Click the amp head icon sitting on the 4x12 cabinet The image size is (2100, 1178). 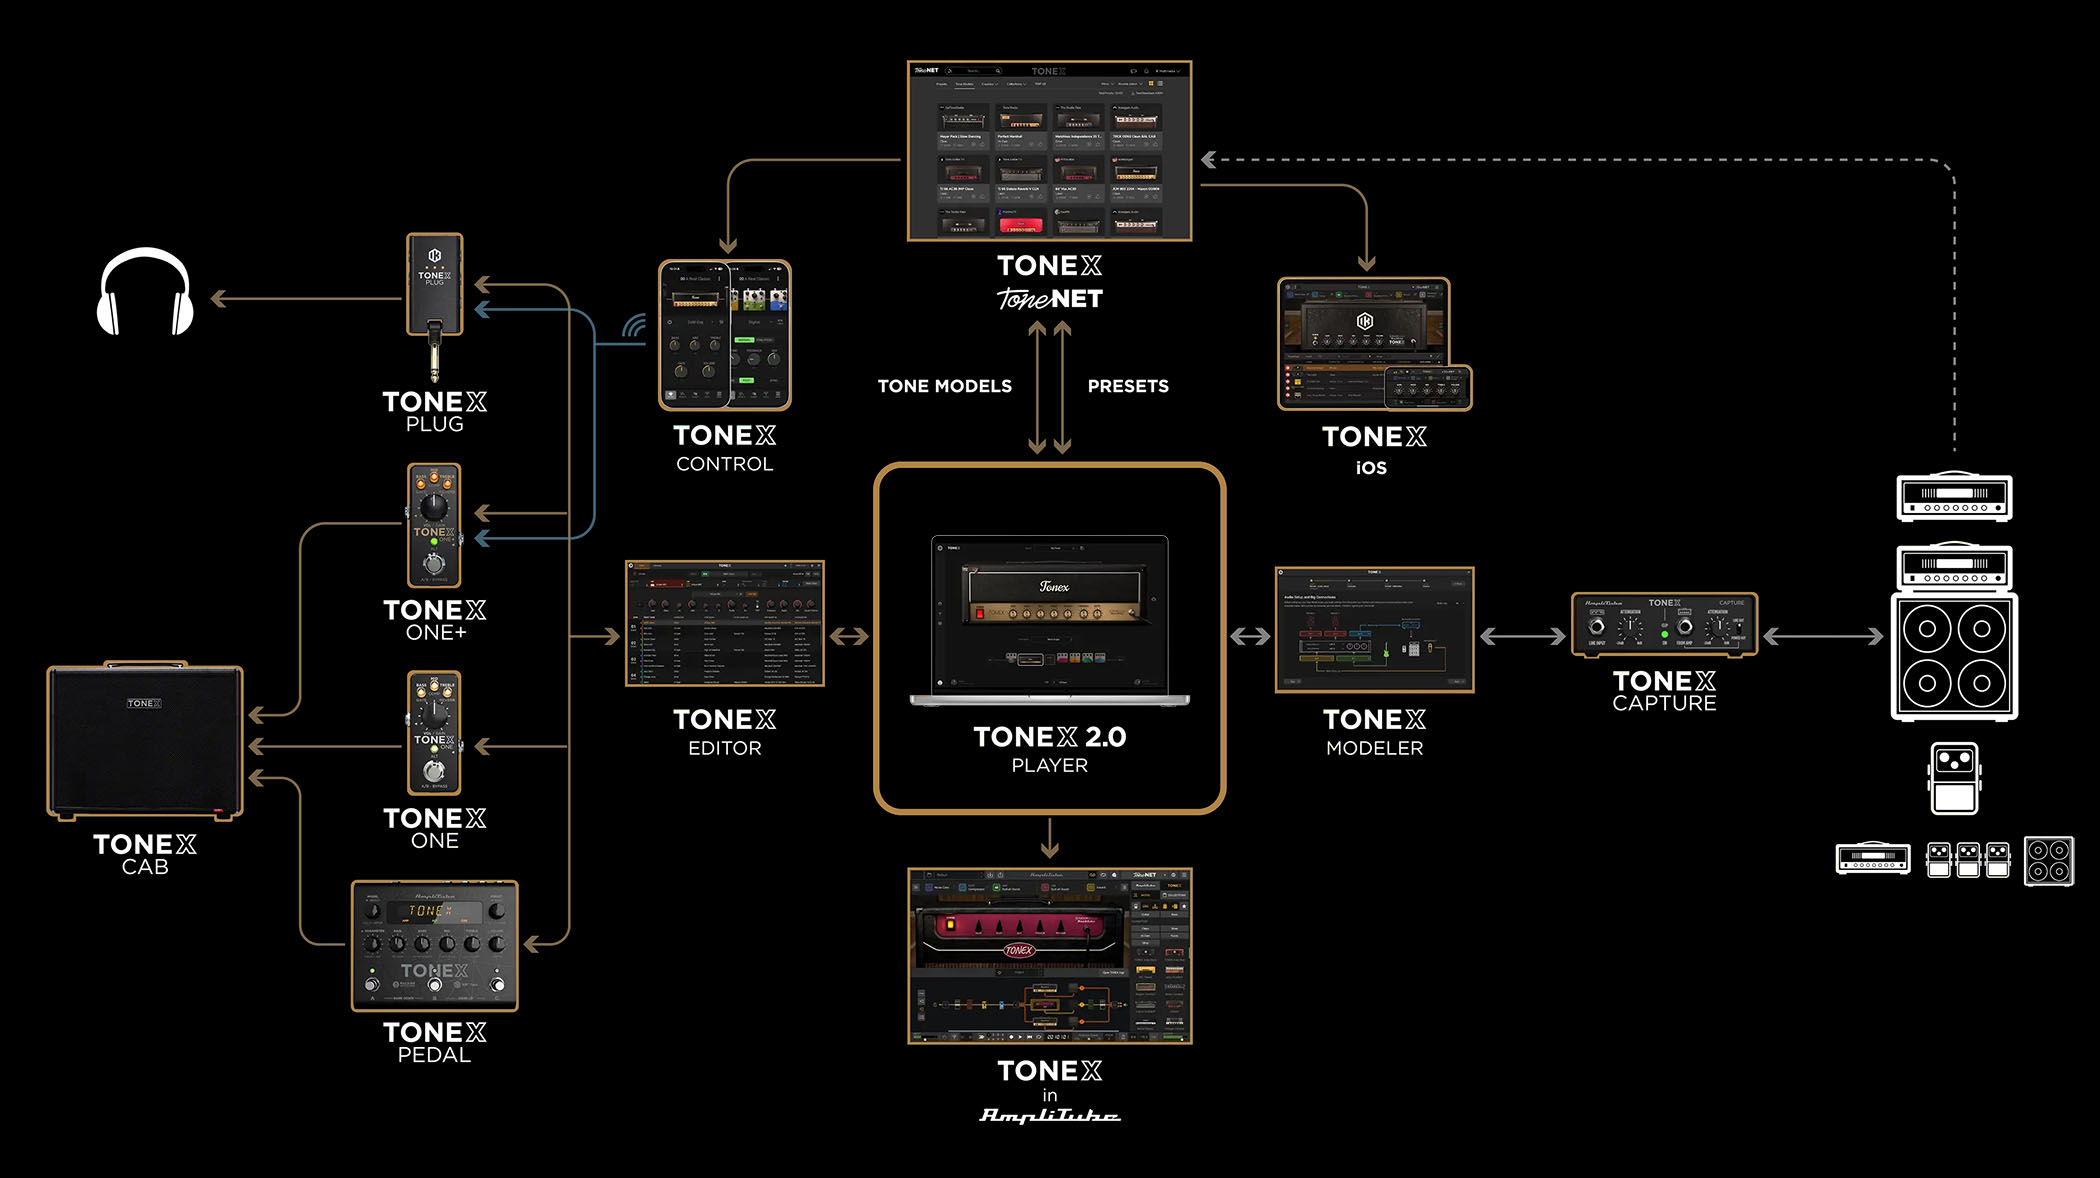(x=1954, y=566)
